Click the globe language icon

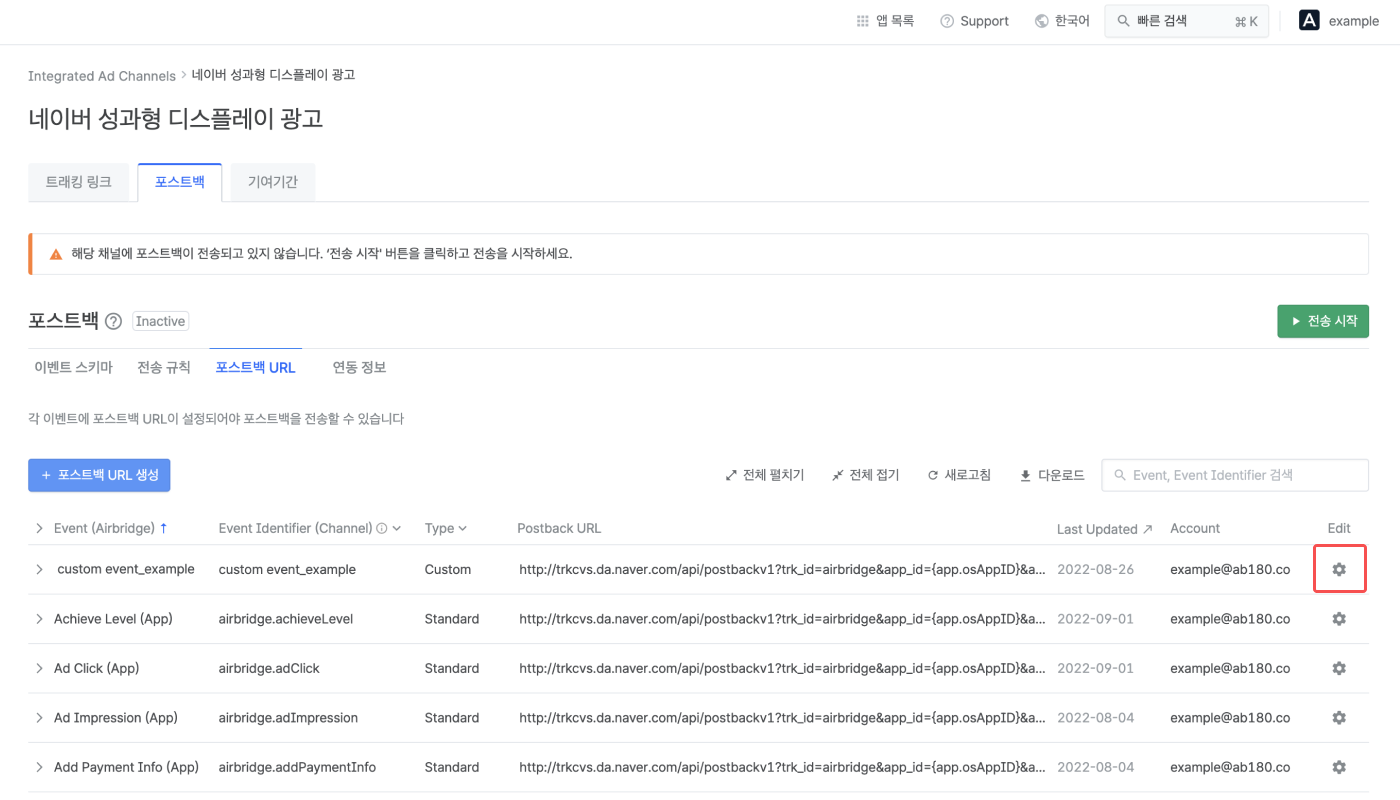click(1042, 21)
